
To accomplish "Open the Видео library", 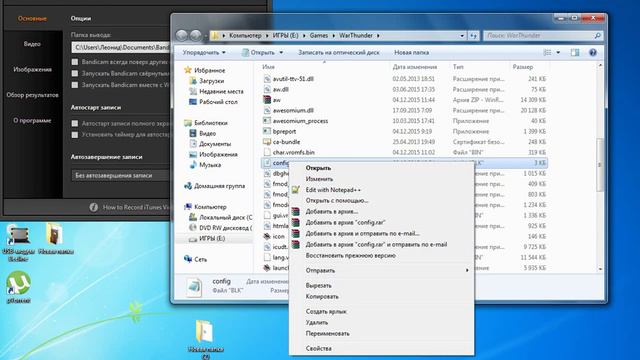I will [207, 133].
